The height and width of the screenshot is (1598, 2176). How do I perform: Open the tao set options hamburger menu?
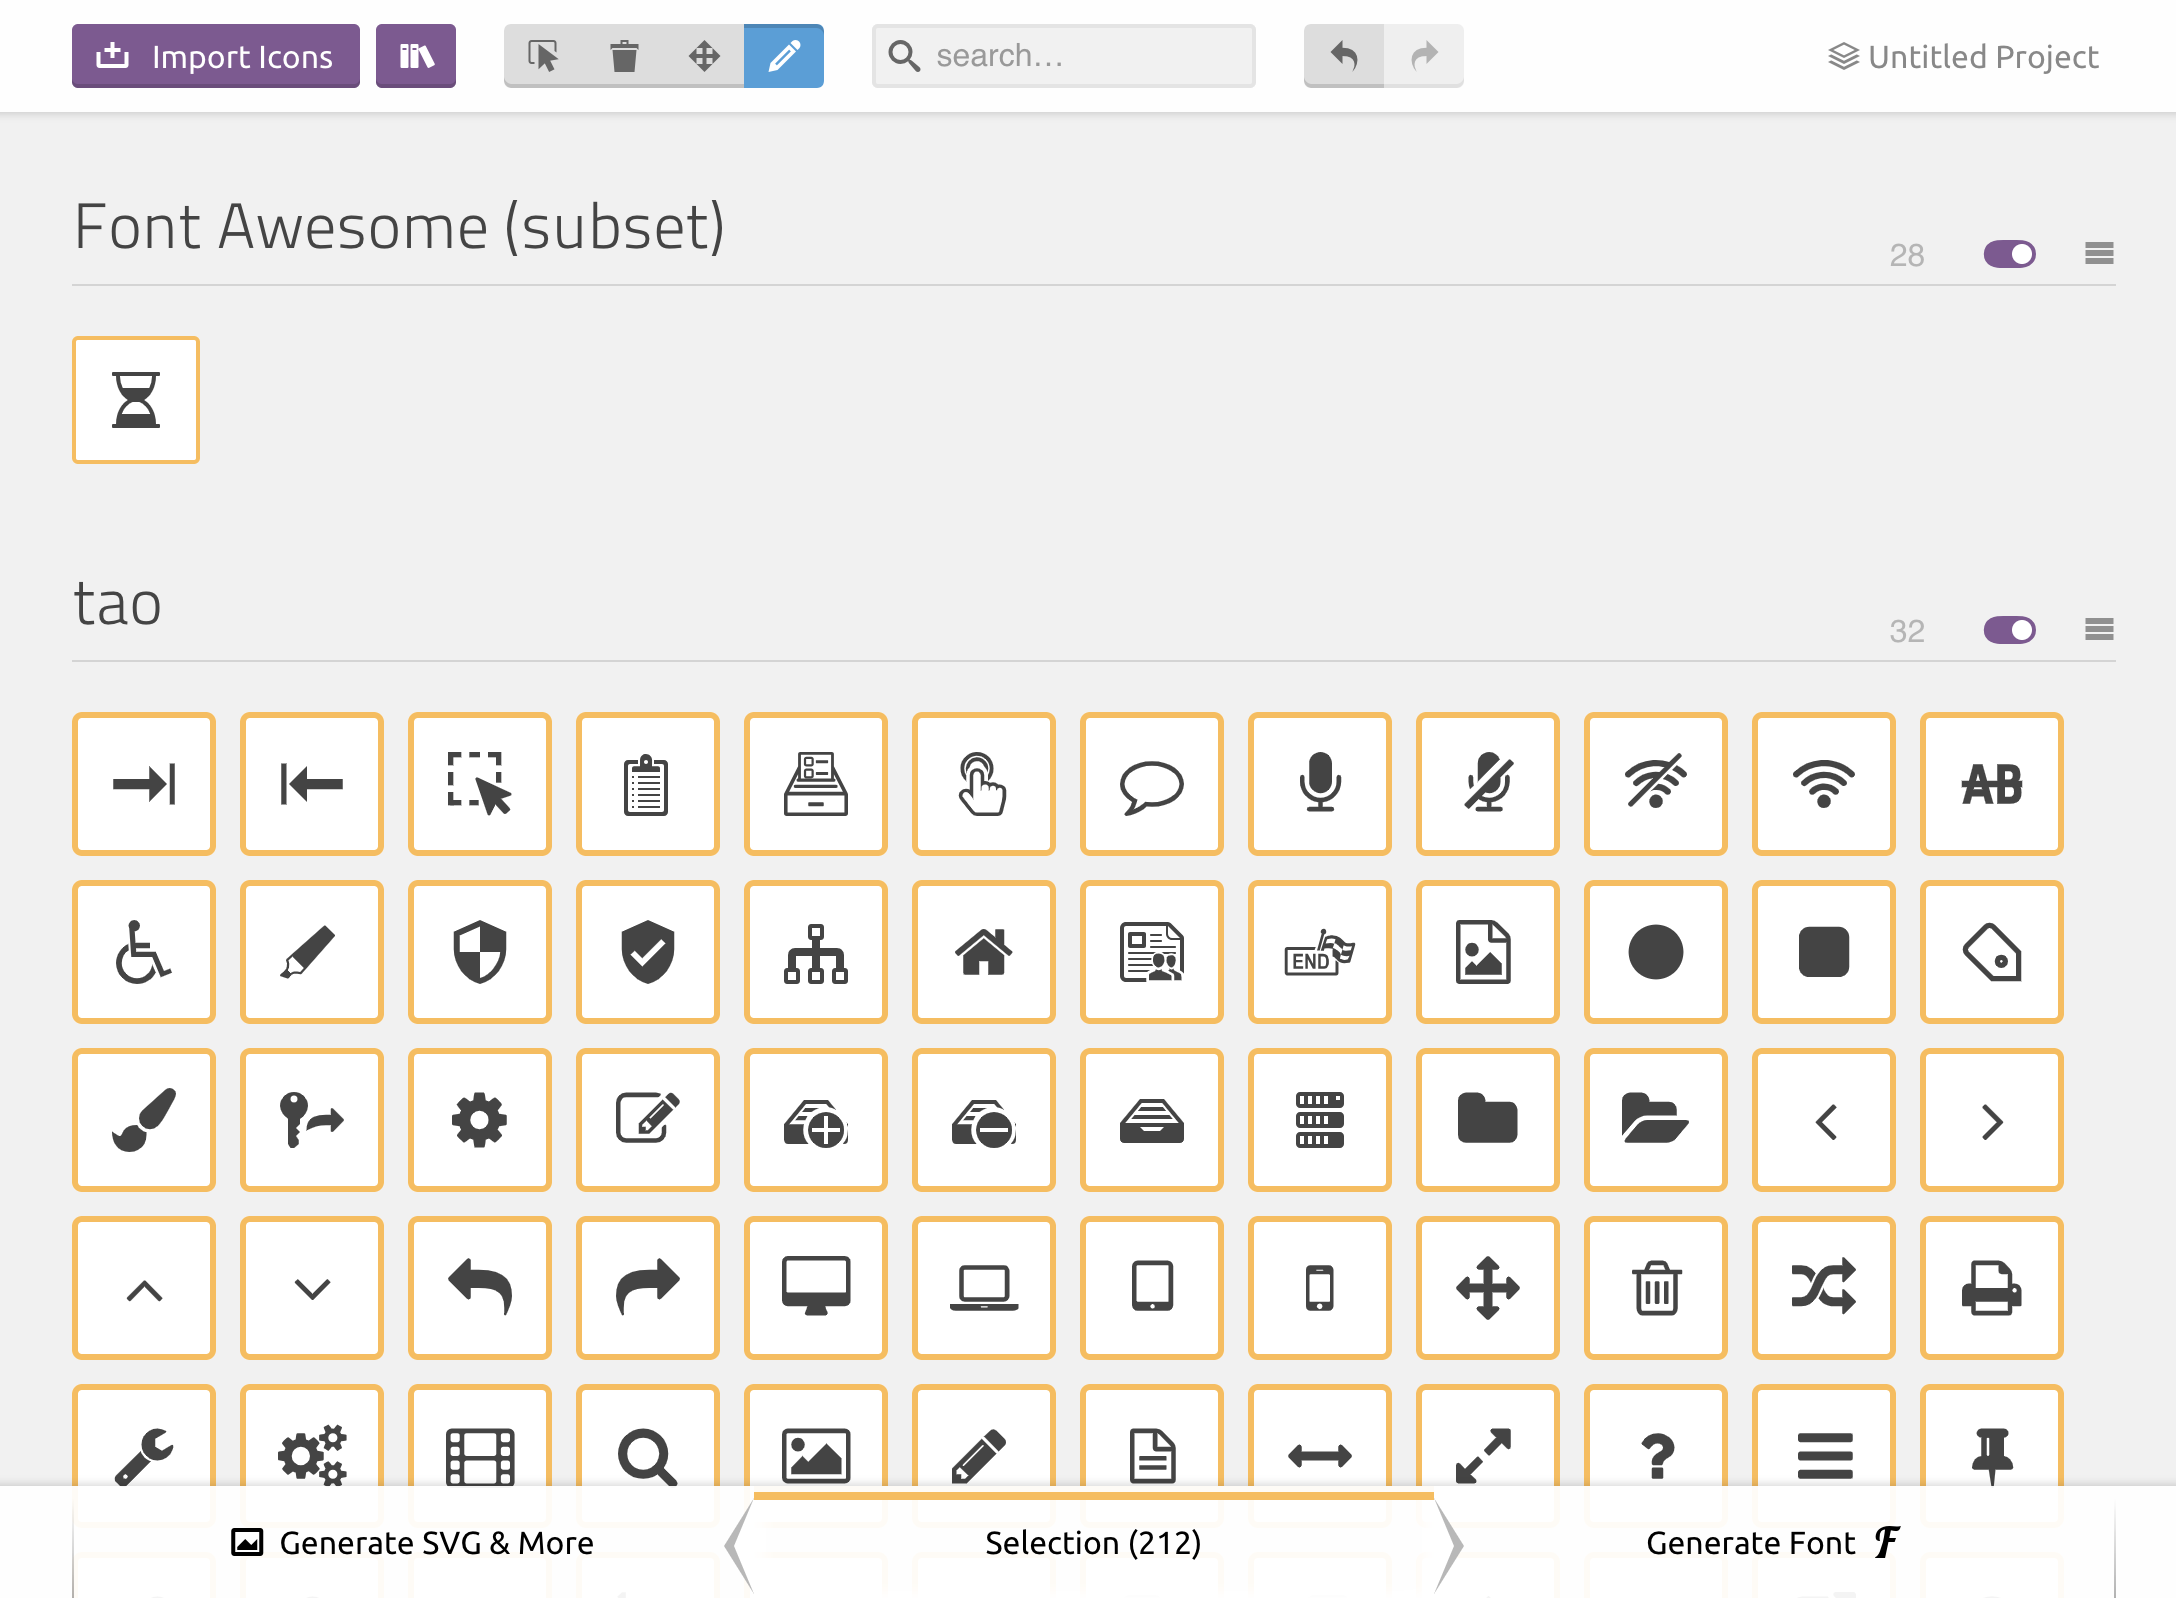pyautogui.click(x=2097, y=630)
